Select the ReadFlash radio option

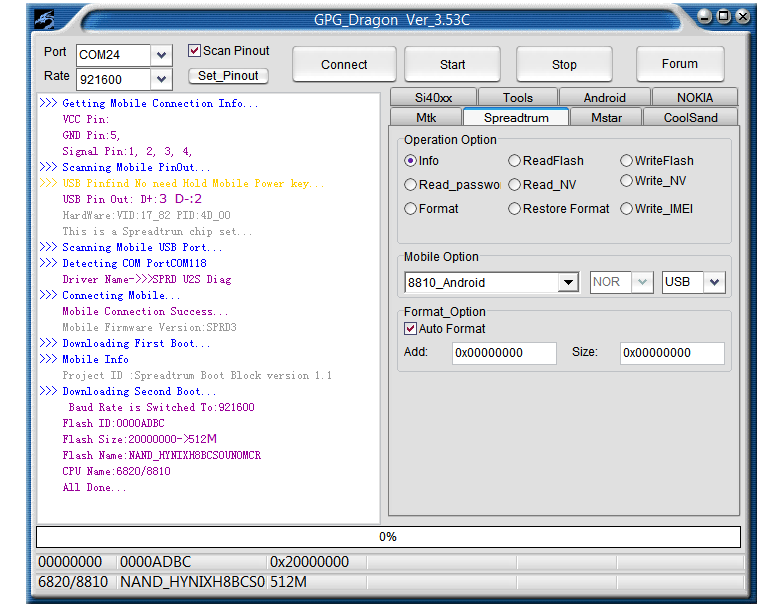(x=515, y=161)
